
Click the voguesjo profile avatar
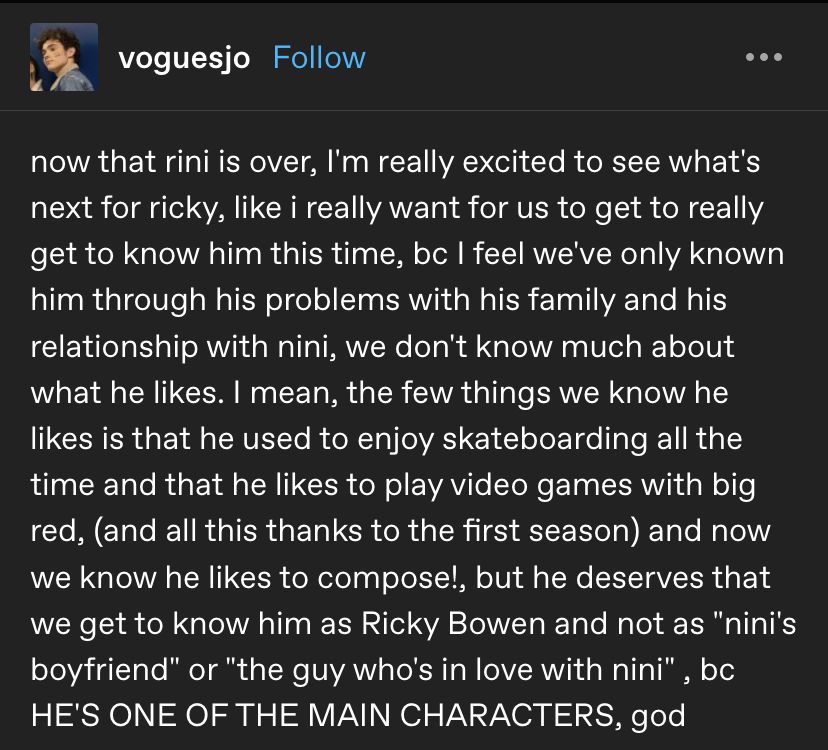(64, 57)
